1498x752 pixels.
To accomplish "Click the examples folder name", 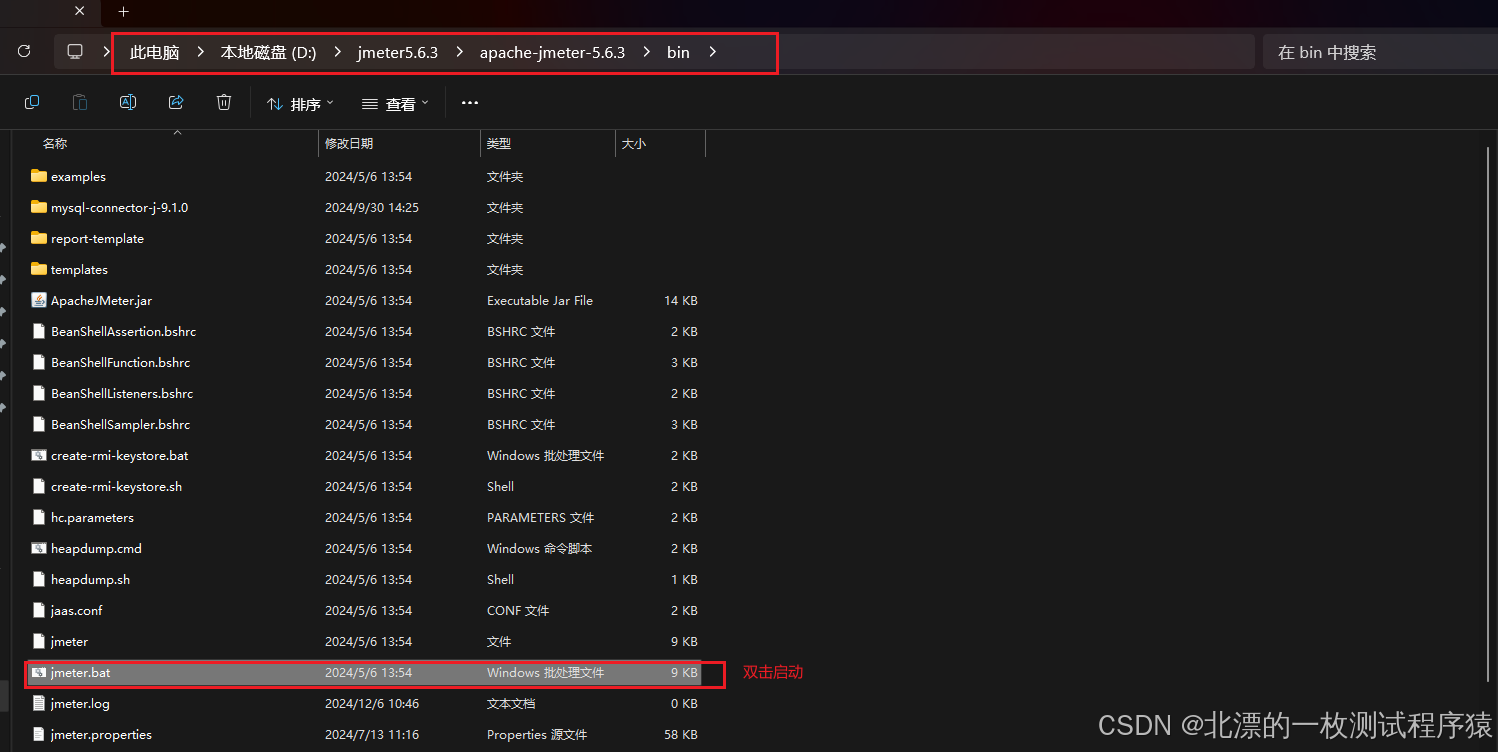I will click(78, 176).
